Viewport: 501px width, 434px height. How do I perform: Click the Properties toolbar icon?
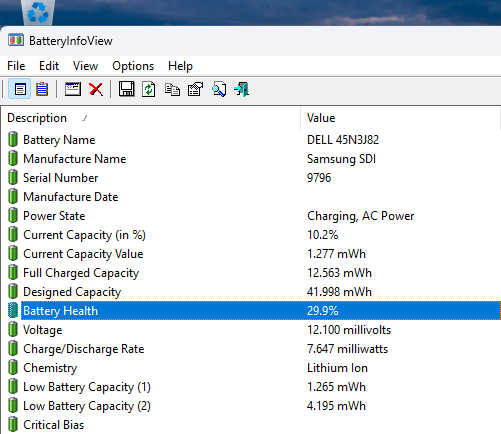(196, 89)
